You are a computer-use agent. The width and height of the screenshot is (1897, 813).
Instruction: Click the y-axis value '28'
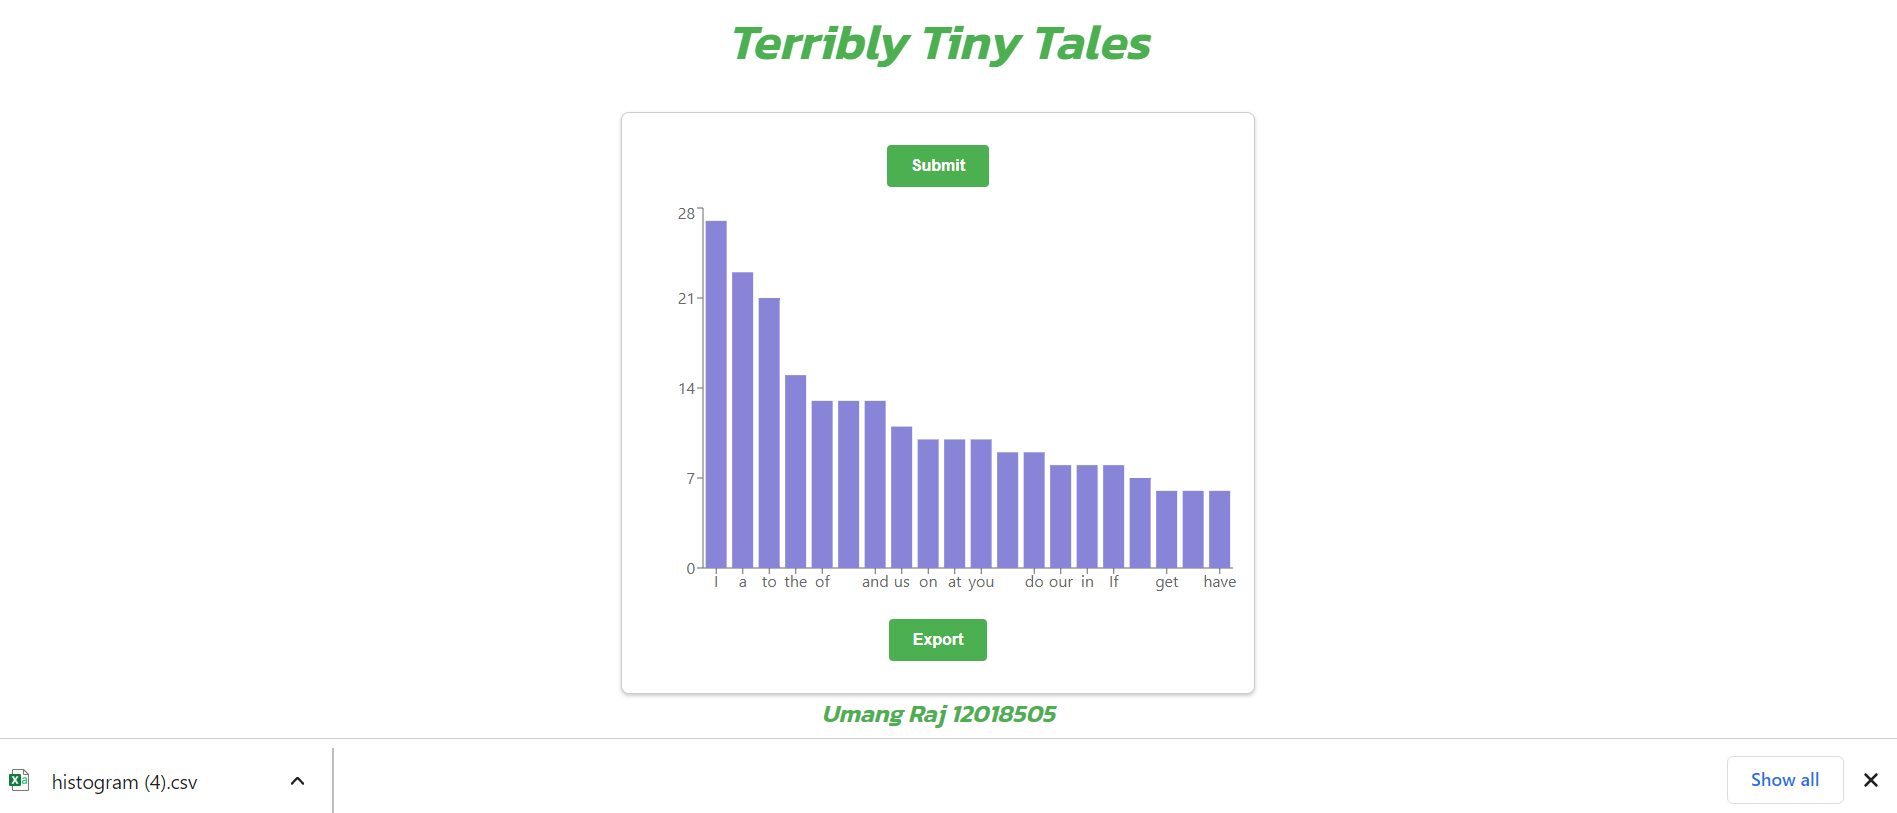point(684,213)
